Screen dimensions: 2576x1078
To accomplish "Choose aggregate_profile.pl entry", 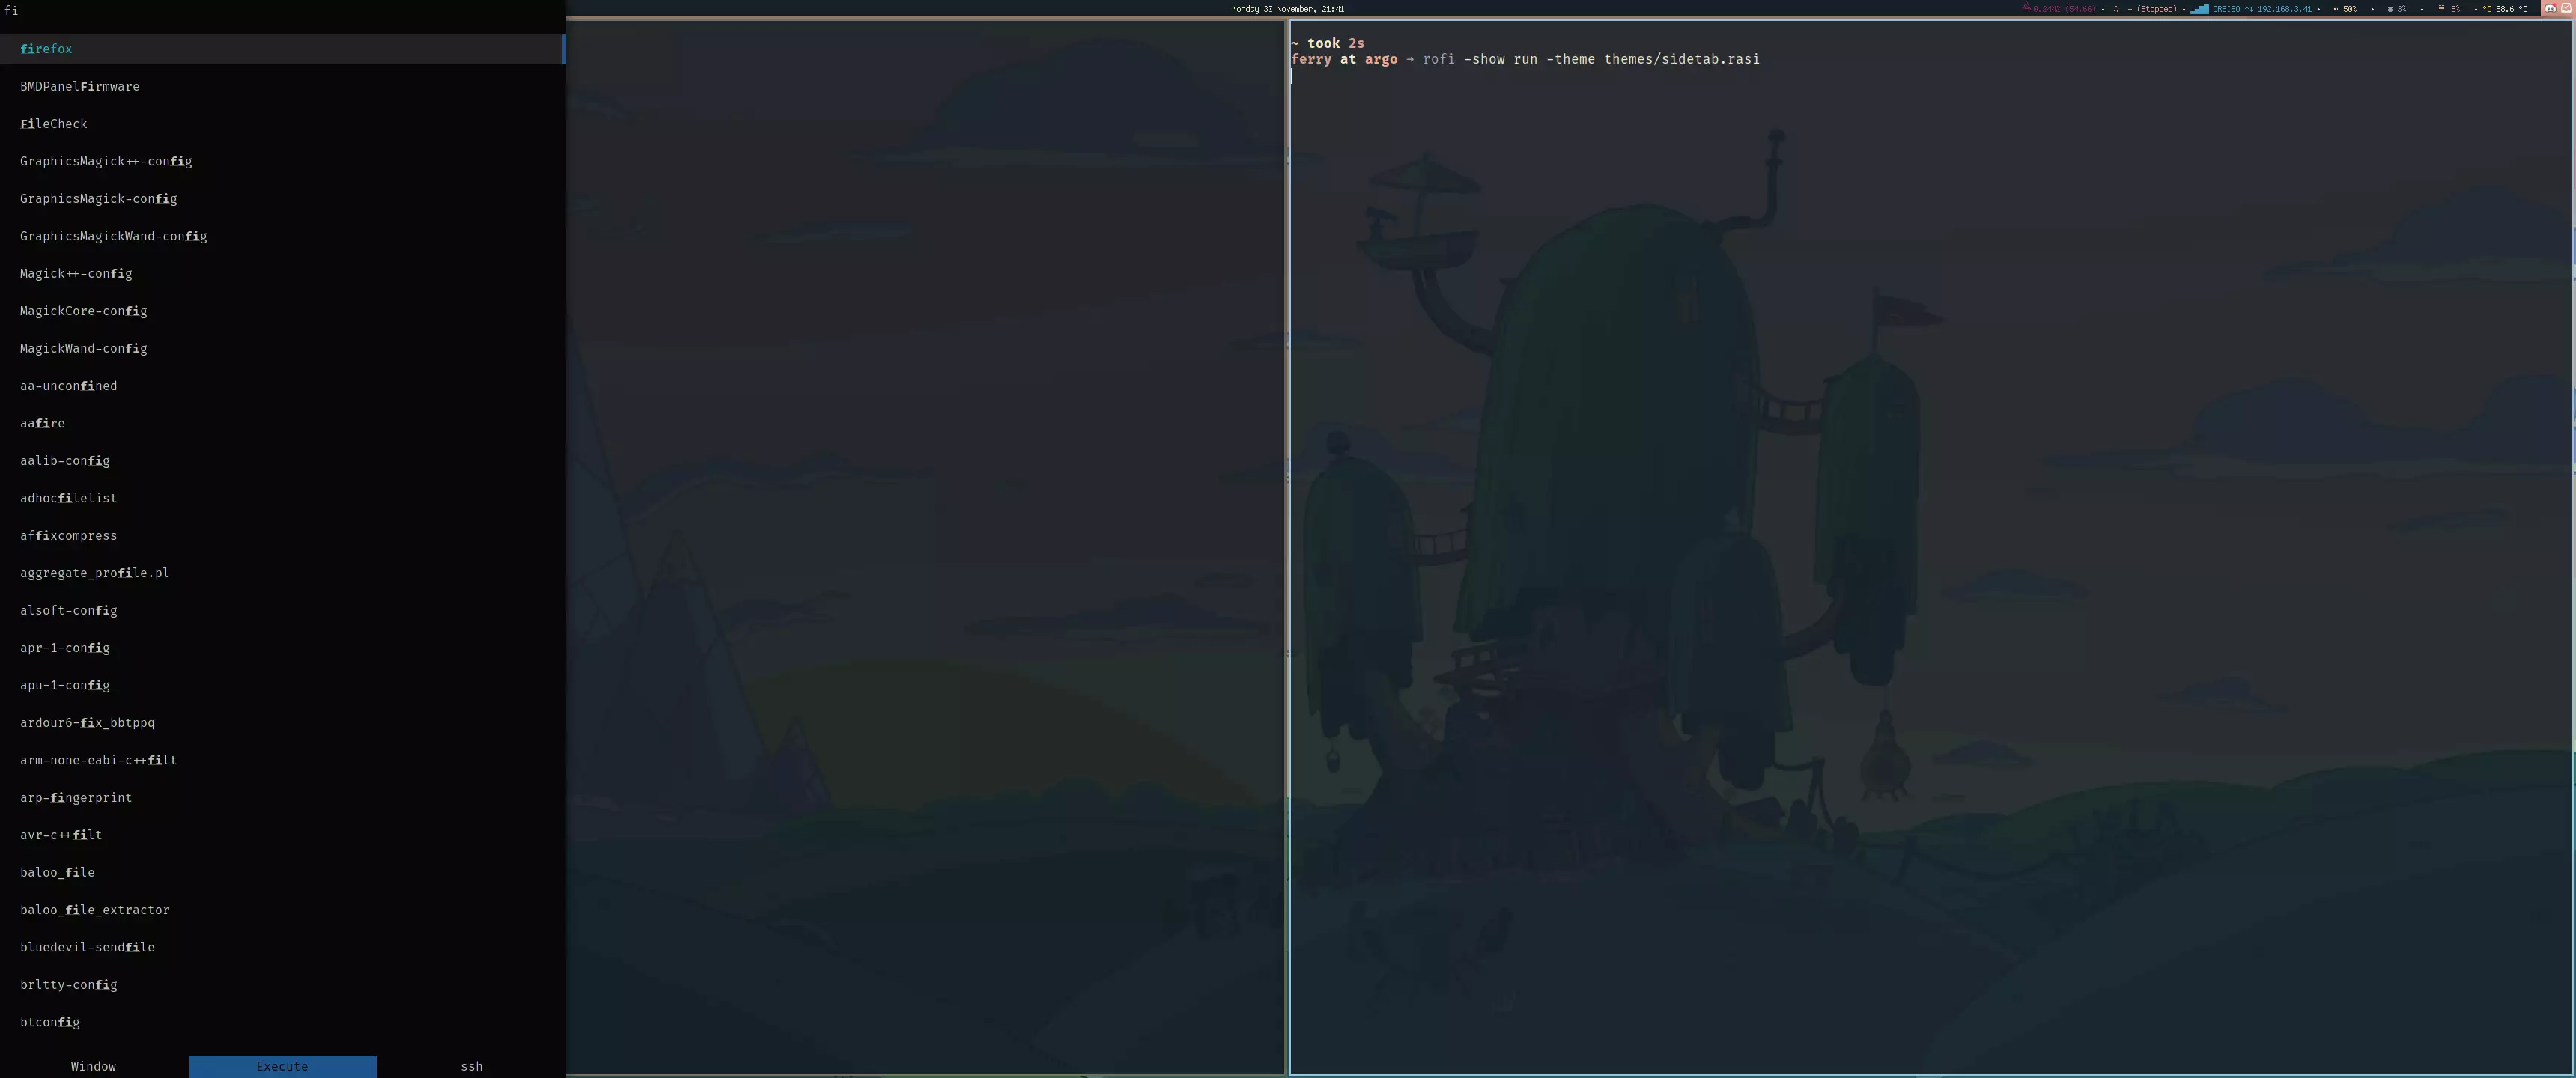I will (282, 573).
